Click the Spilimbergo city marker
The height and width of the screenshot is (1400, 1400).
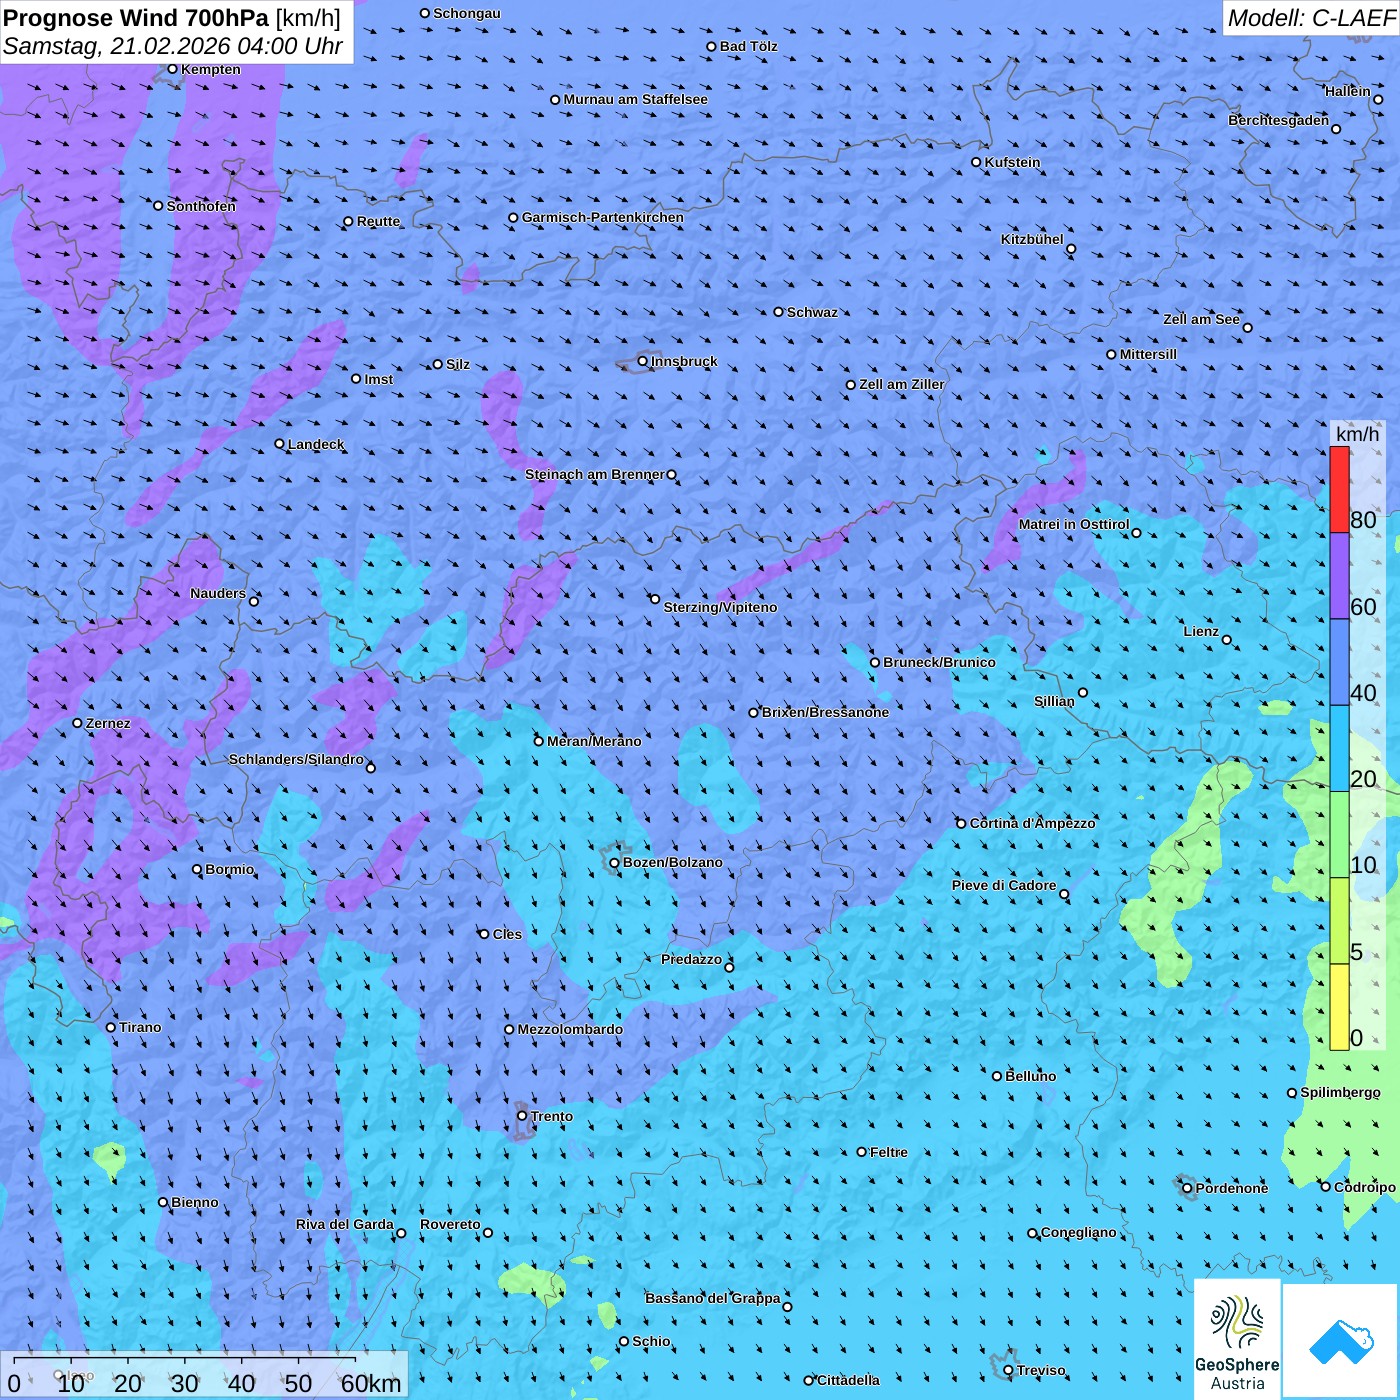tap(1292, 1093)
